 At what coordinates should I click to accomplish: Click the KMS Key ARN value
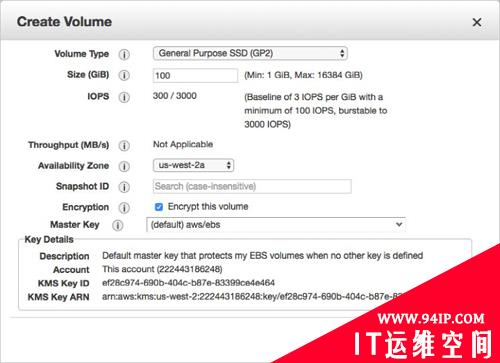pyautogui.click(x=252, y=296)
